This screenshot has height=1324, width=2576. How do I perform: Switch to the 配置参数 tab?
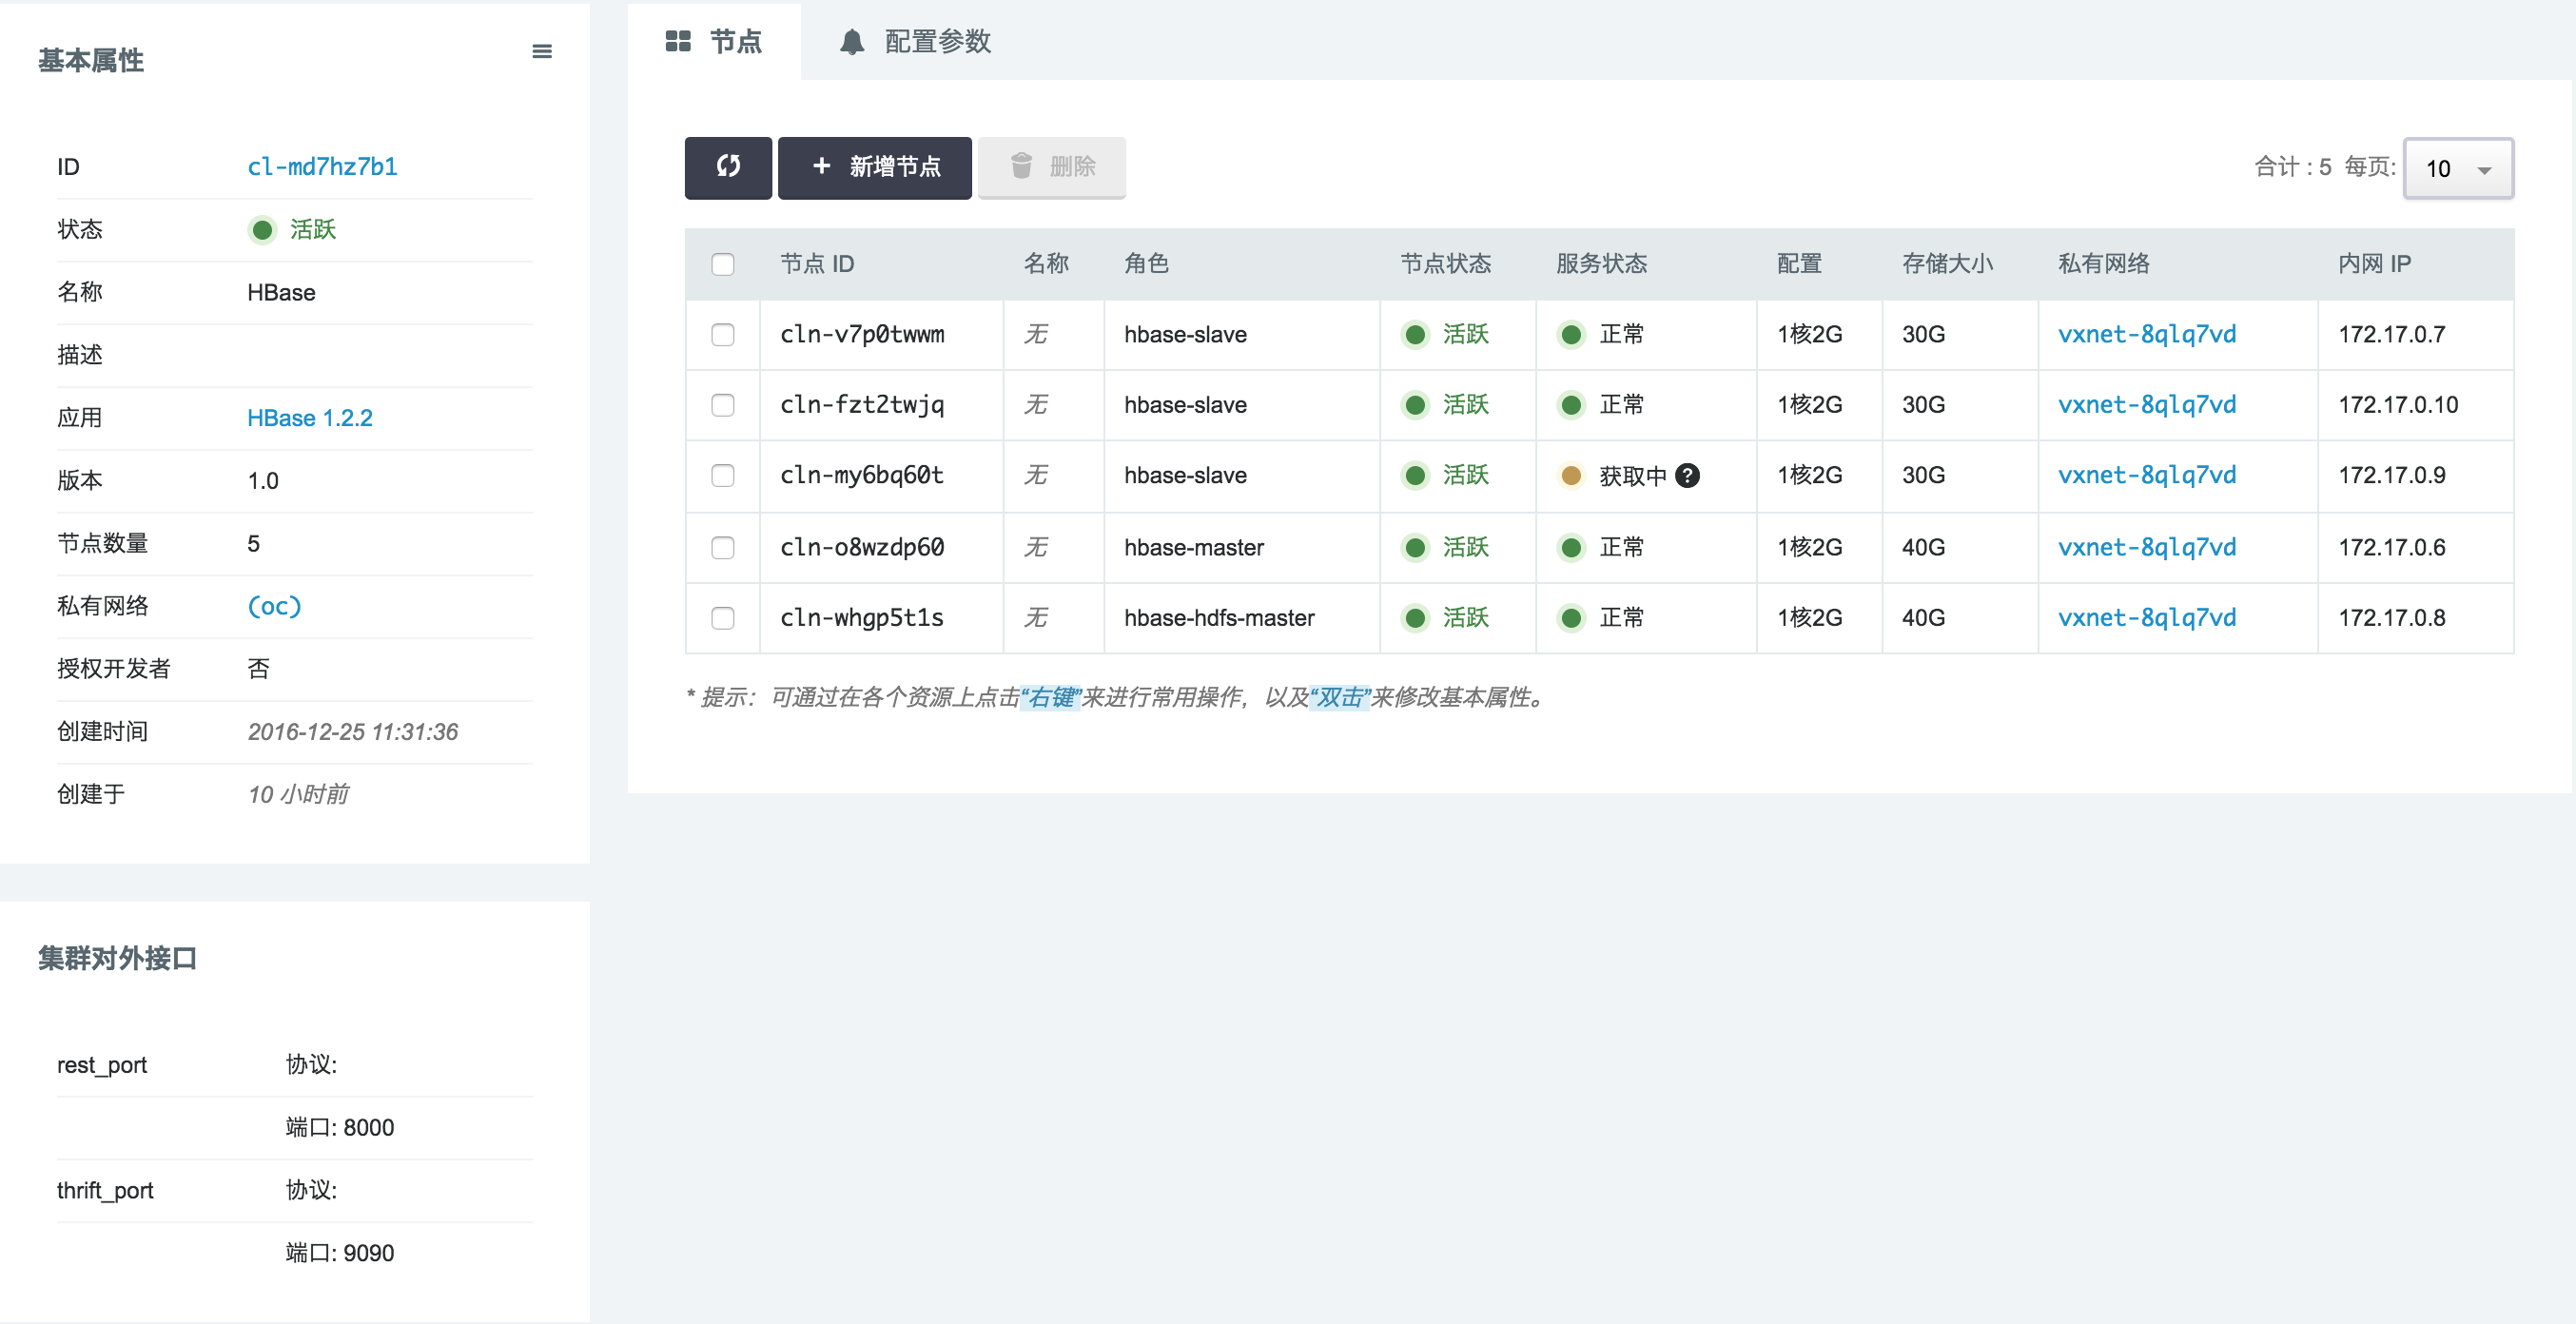point(936,42)
